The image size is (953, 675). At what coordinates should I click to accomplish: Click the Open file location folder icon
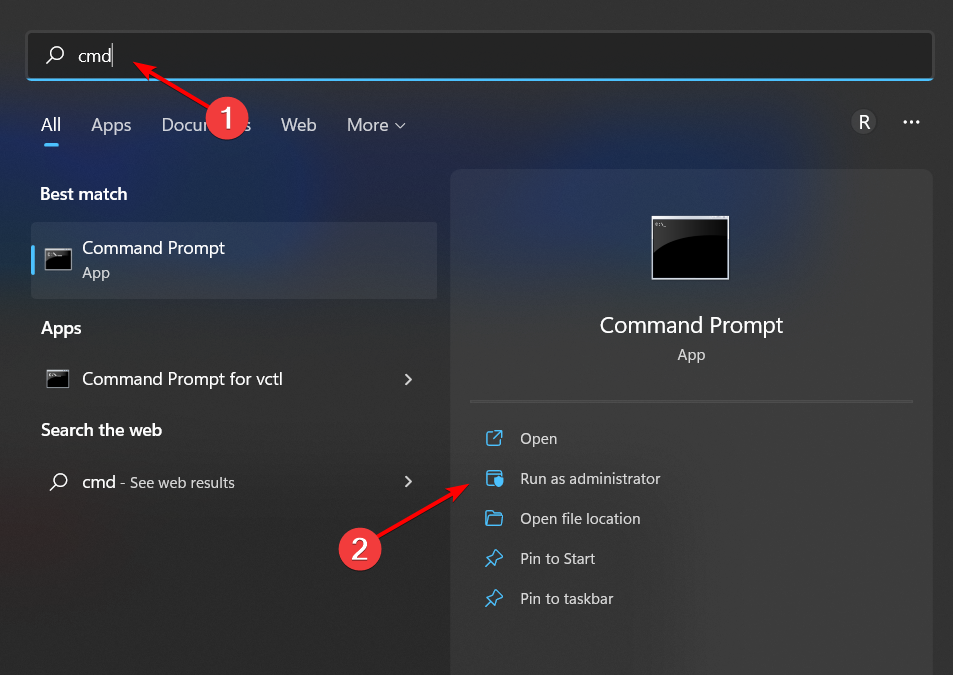(494, 518)
